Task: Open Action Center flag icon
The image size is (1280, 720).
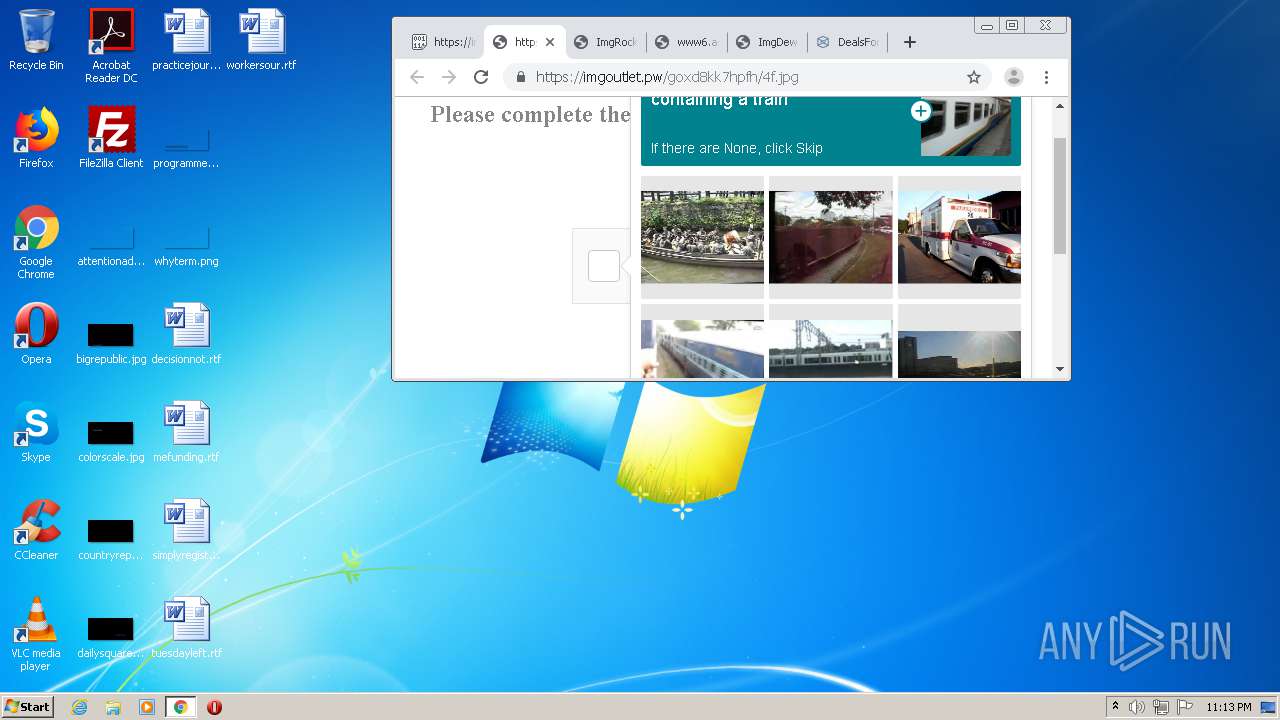Action: (x=1185, y=707)
